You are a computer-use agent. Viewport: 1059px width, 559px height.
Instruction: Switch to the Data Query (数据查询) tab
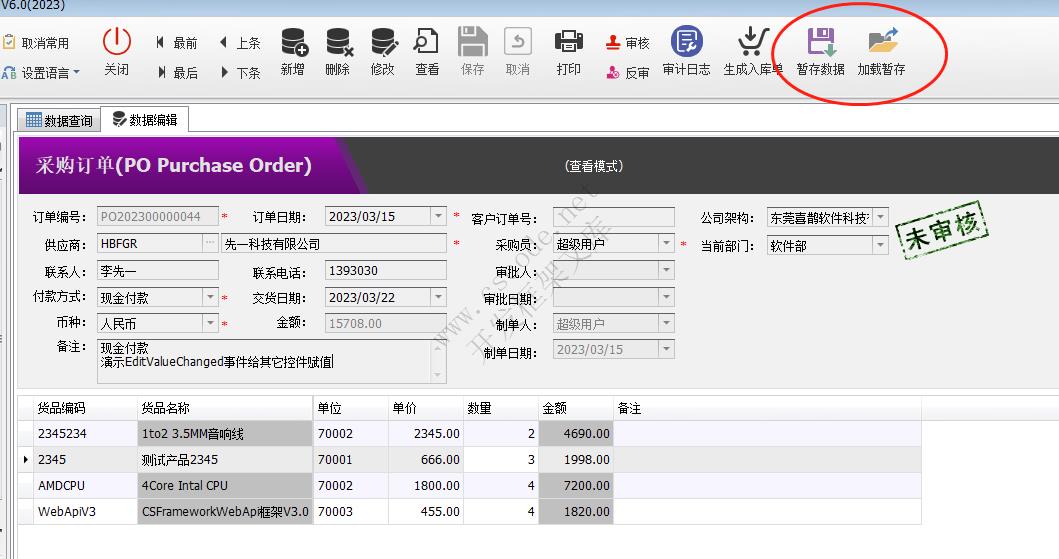tap(59, 121)
